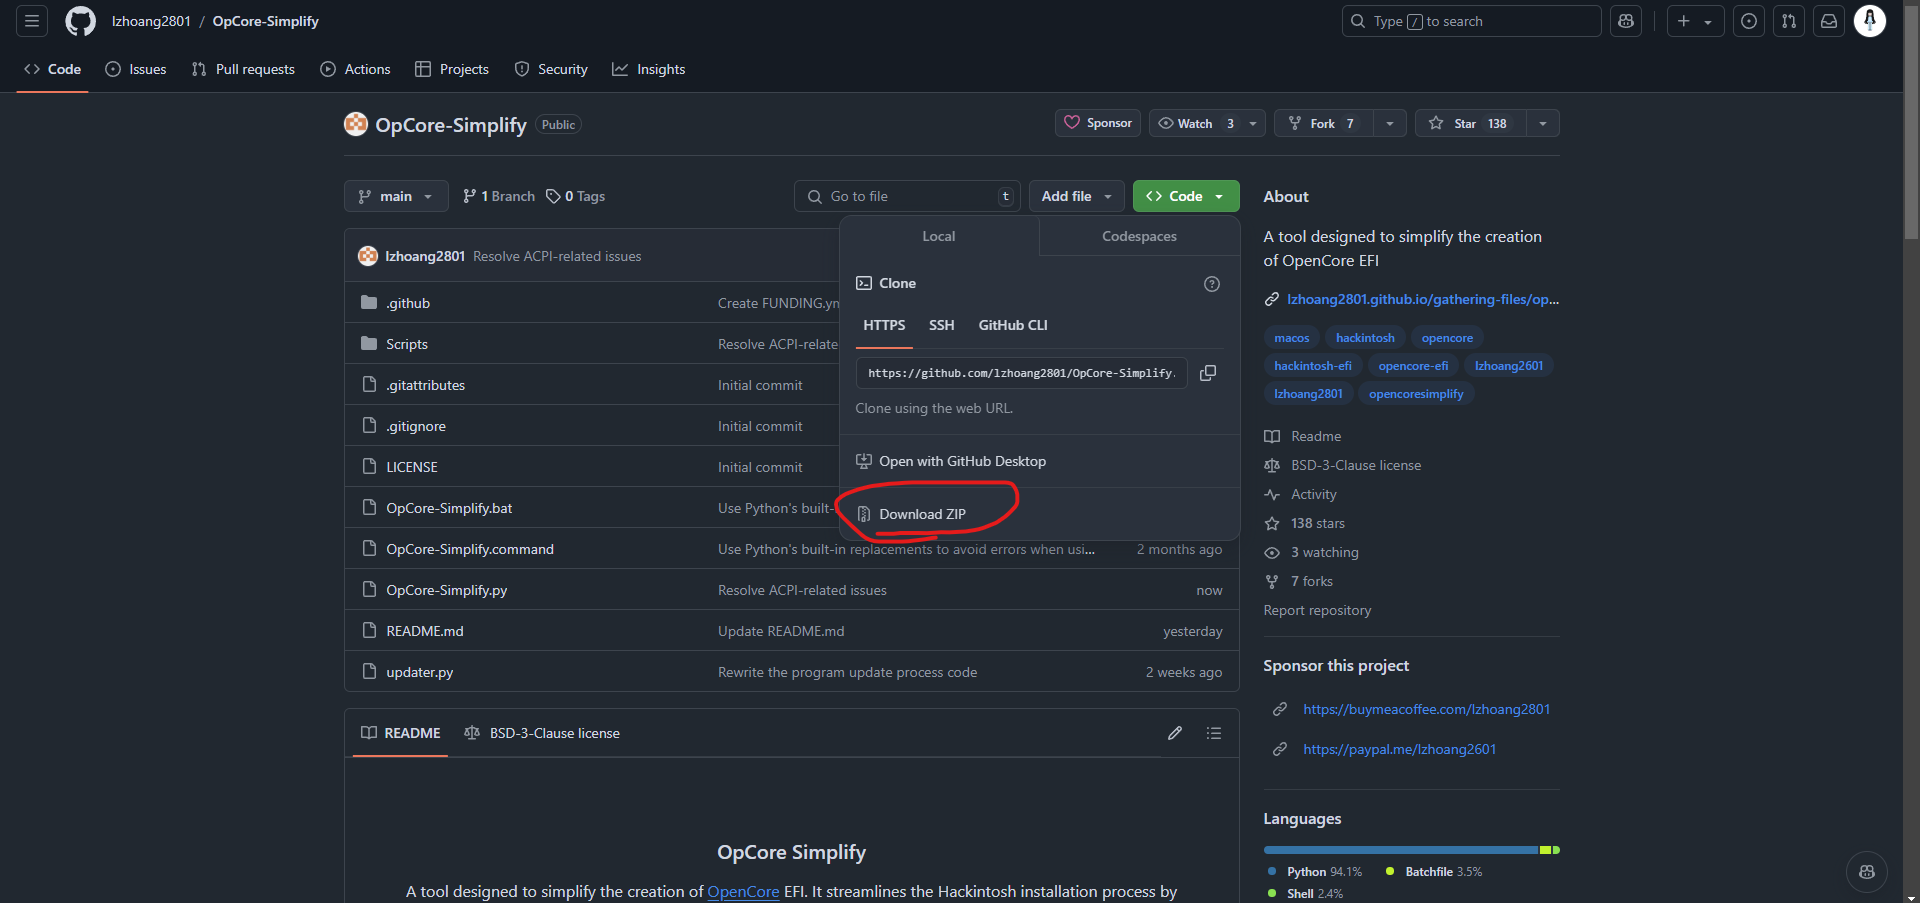Switch to the Pull requests tab

[243, 69]
